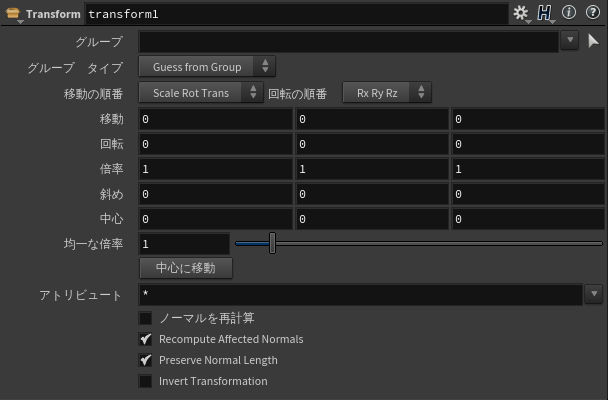Expand the Rx Ry Rz rotation dropdown
The height and width of the screenshot is (400, 608).
[386, 93]
